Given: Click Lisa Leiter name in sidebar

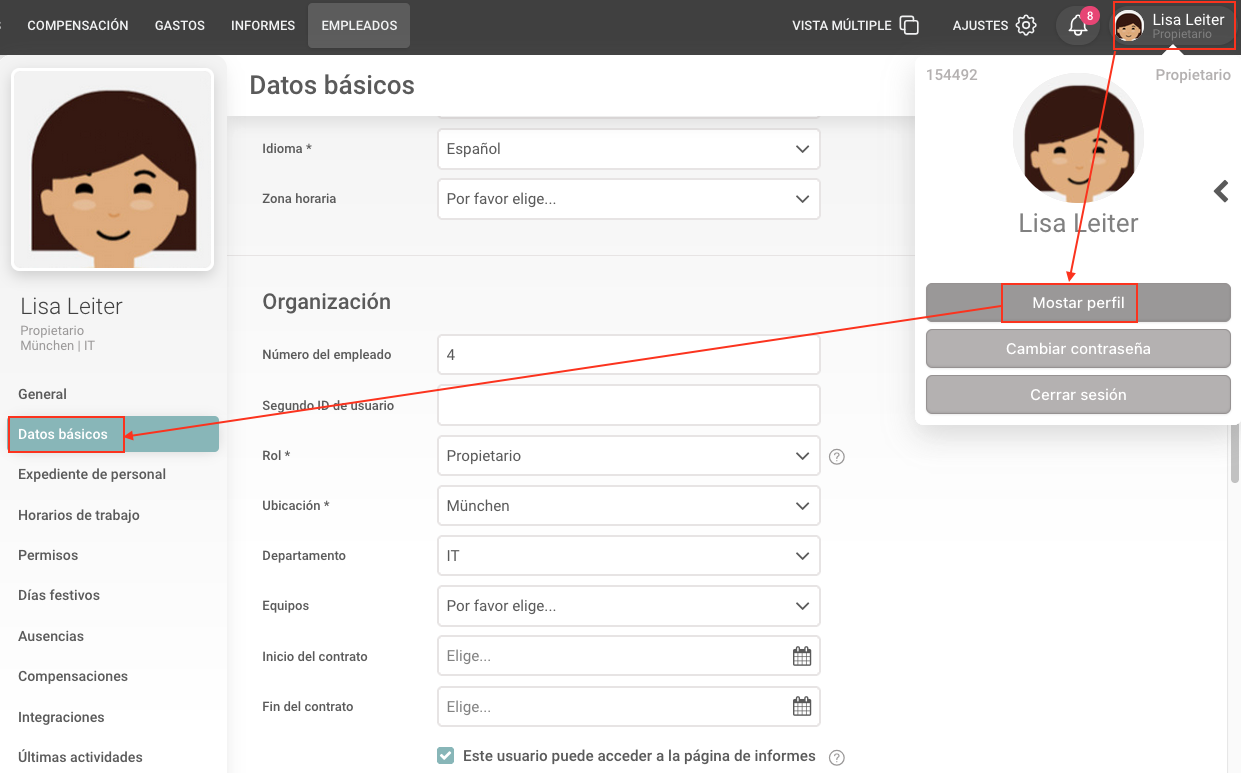Looking at the screenshot, I should [71, 306].
